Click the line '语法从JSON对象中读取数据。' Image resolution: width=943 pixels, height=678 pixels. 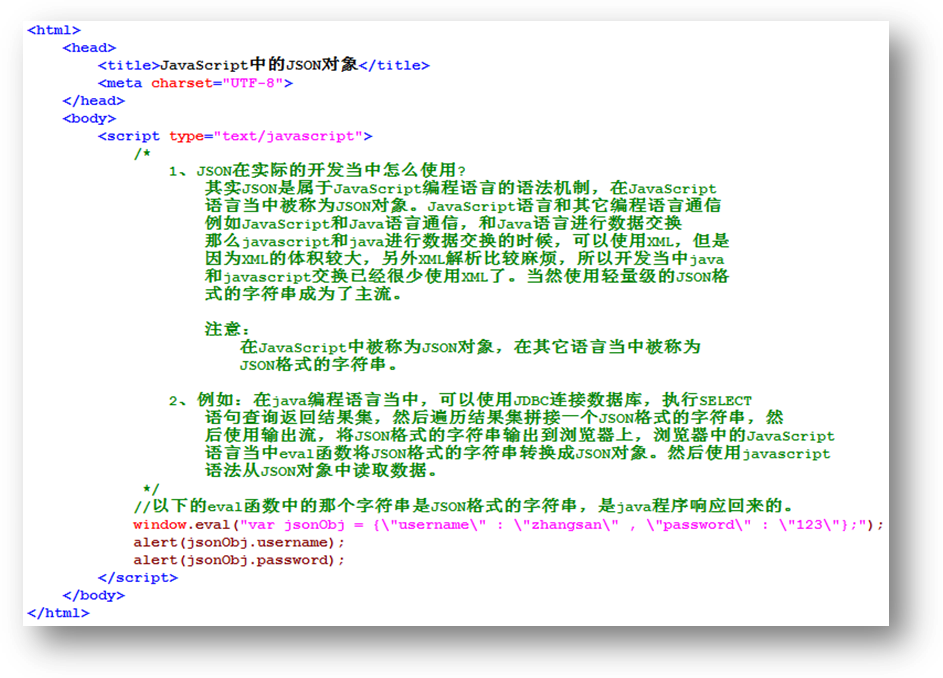[321, 470]
